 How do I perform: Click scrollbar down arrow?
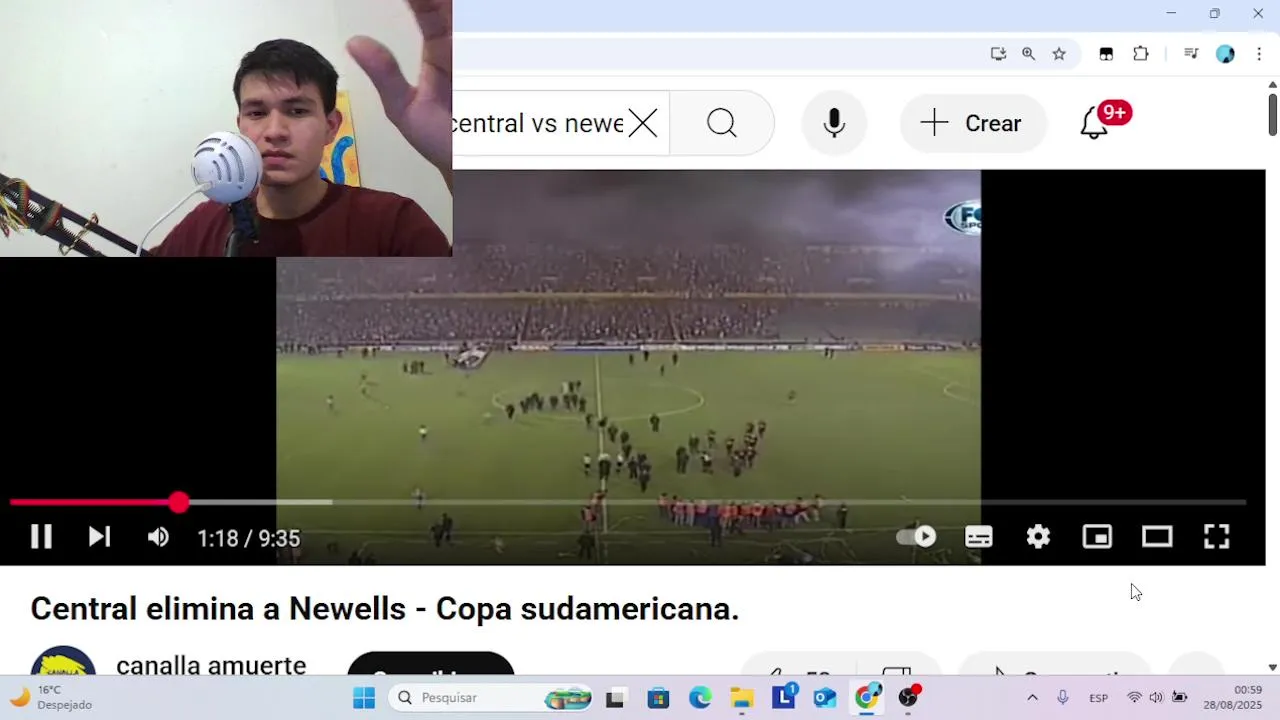click(1272, 667)
